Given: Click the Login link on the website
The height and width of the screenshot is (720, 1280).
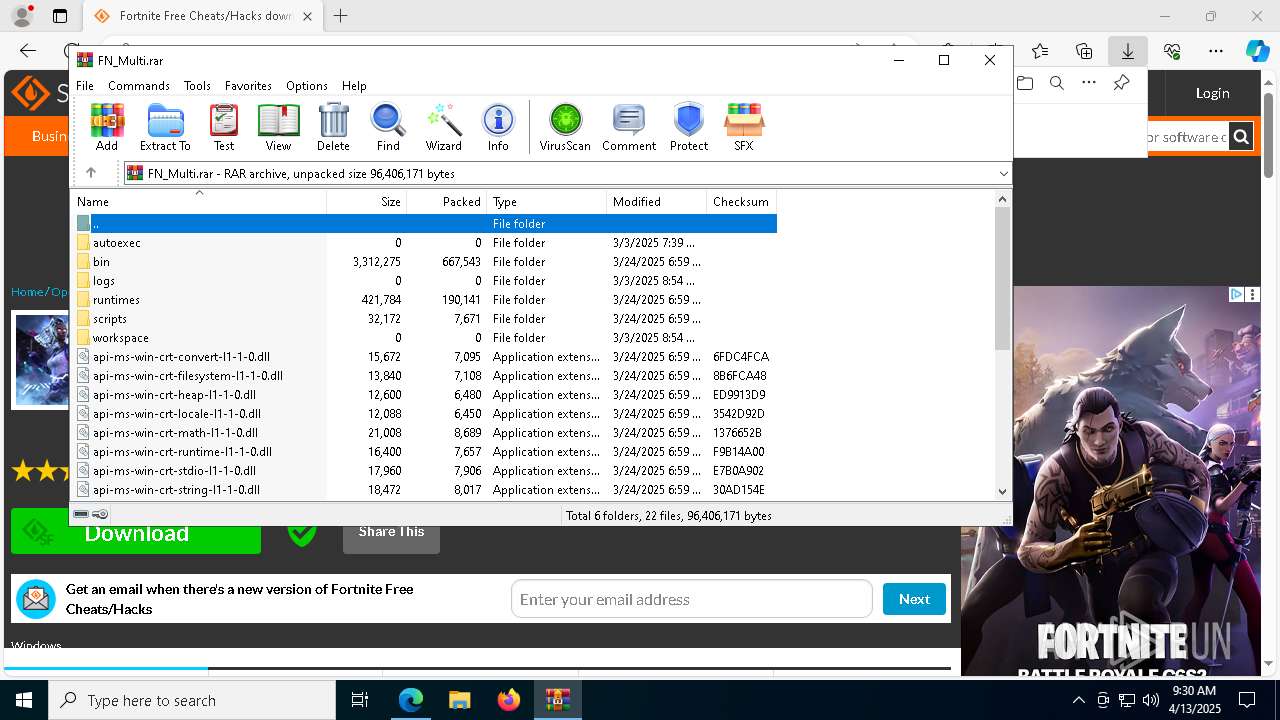Looking at the screenshot, I should click(1212, 93).
